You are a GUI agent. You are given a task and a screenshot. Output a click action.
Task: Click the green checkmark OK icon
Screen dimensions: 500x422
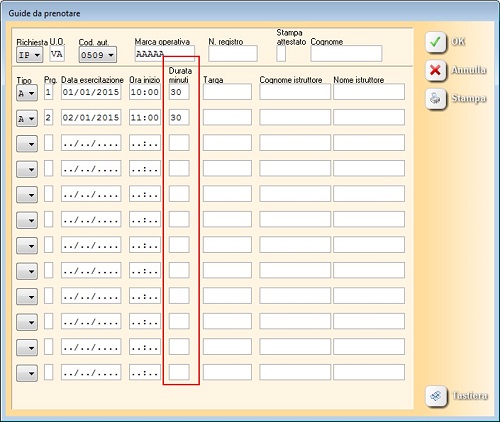click(x=436, y=42)
